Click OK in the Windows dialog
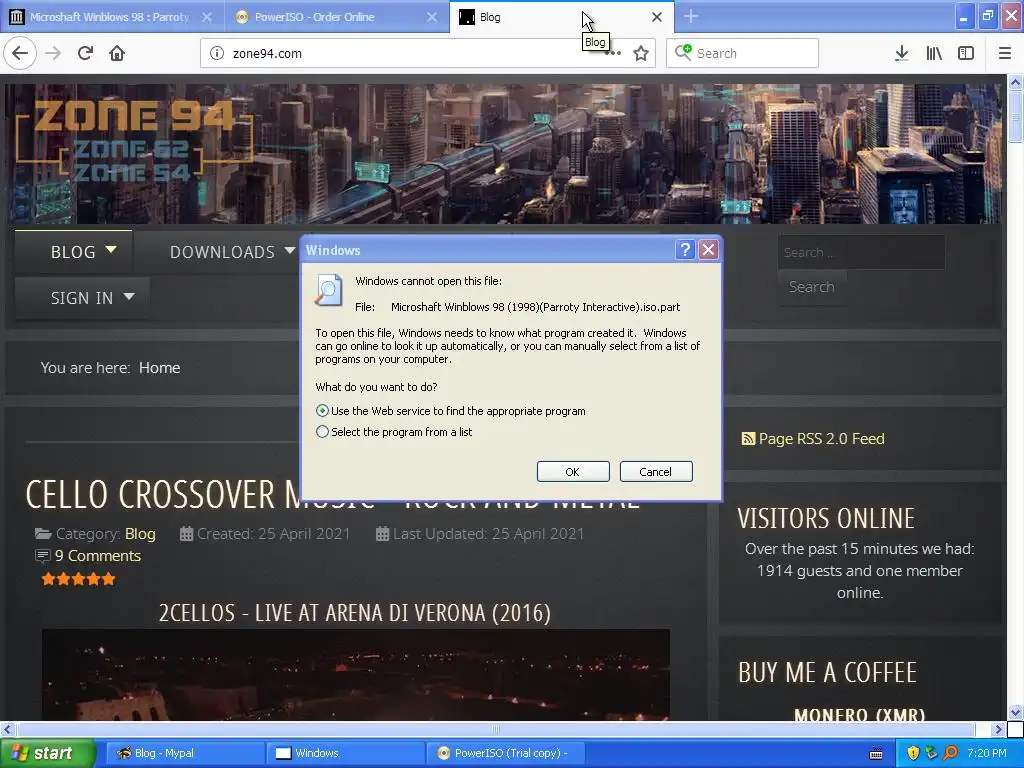Image resolution: width=1024 pixels, height=768 pixels. click(573, 472)
